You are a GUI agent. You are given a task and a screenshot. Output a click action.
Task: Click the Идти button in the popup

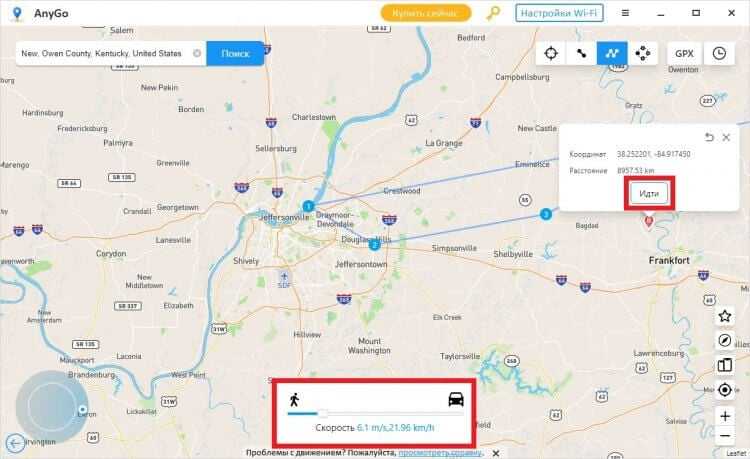pyautogui.click(x=649, y=193)
